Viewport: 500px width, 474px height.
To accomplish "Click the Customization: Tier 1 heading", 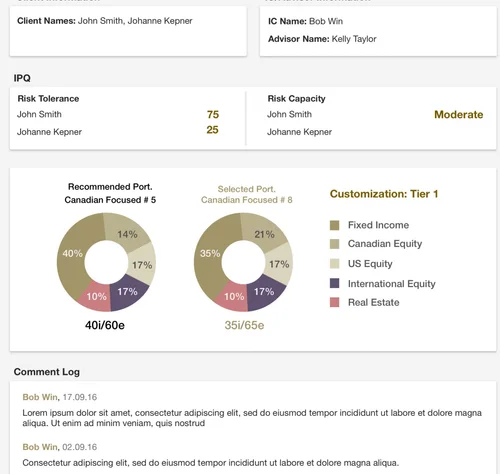I will 384,194.
